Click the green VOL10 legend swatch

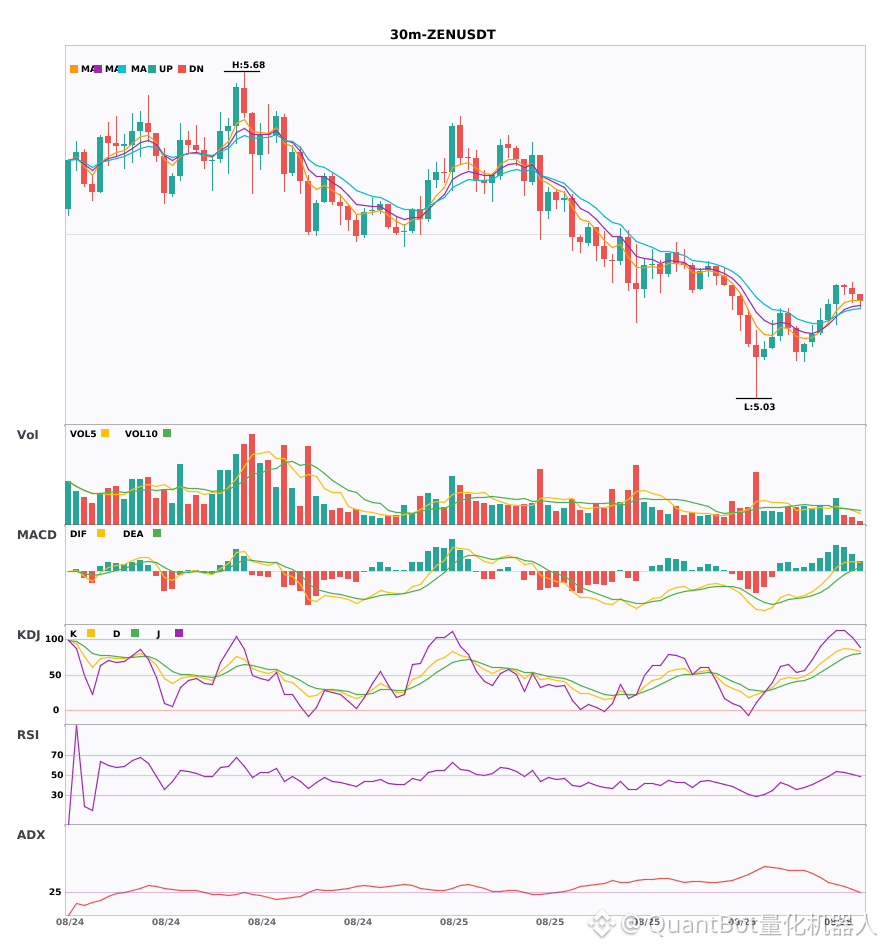(167, 433)
